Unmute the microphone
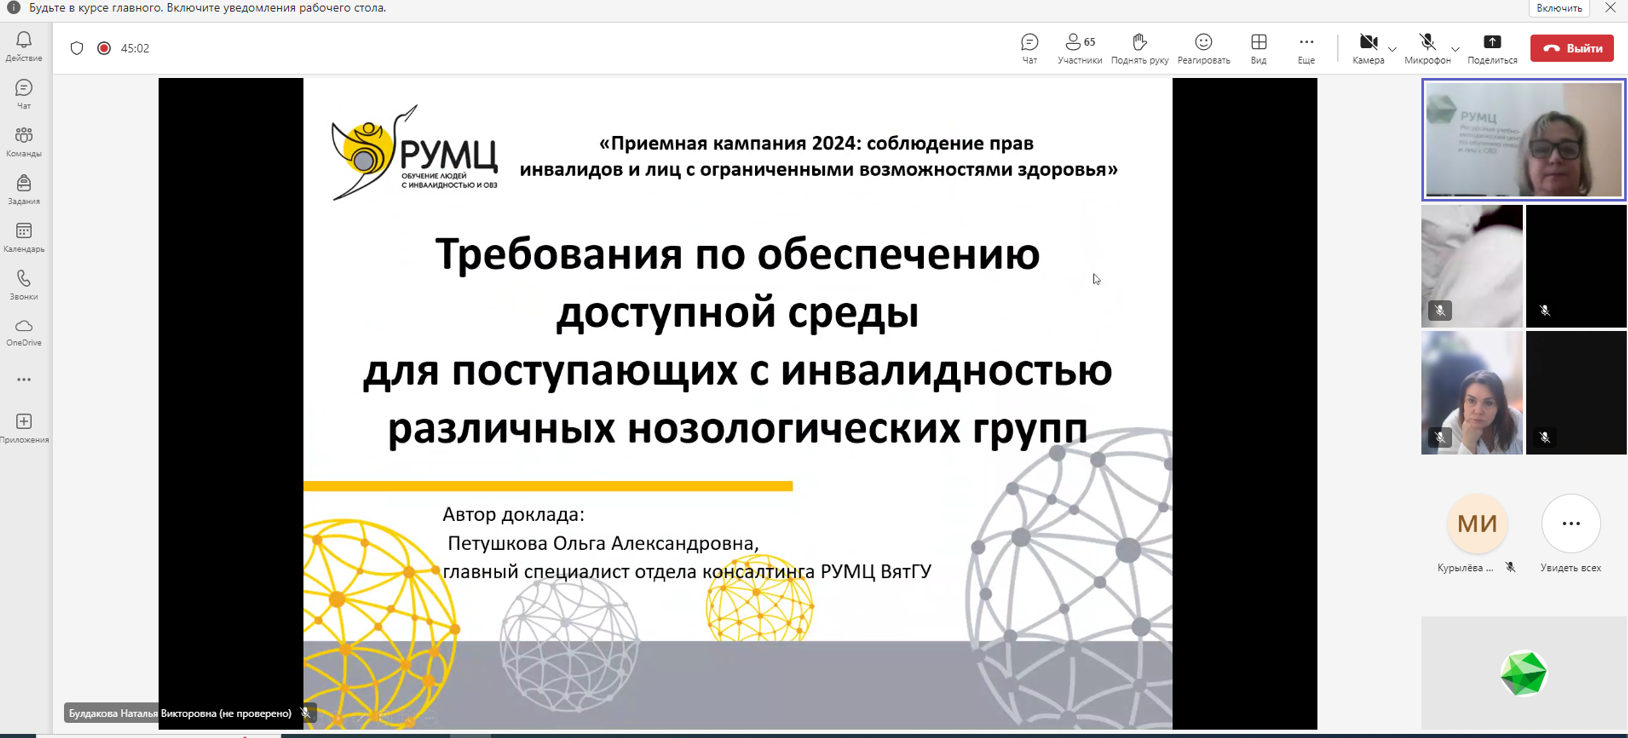Image resolution: width=1628 pixels, height=738 pixels. (x=1426, y=46)
